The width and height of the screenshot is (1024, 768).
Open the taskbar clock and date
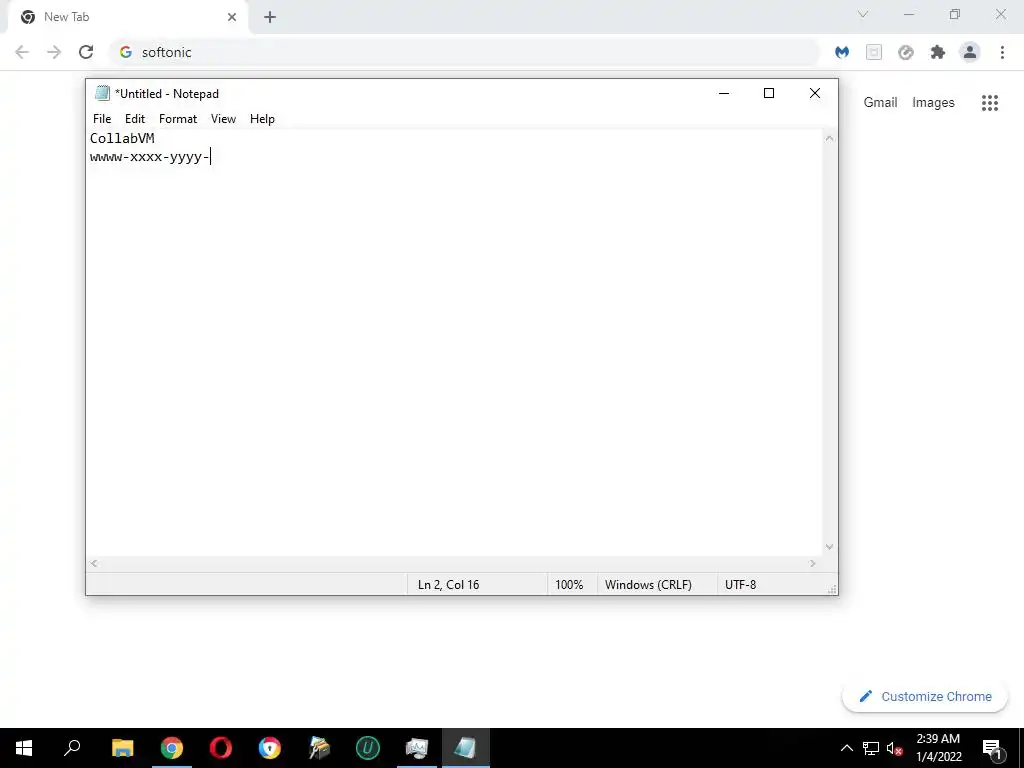pos(938,748)
